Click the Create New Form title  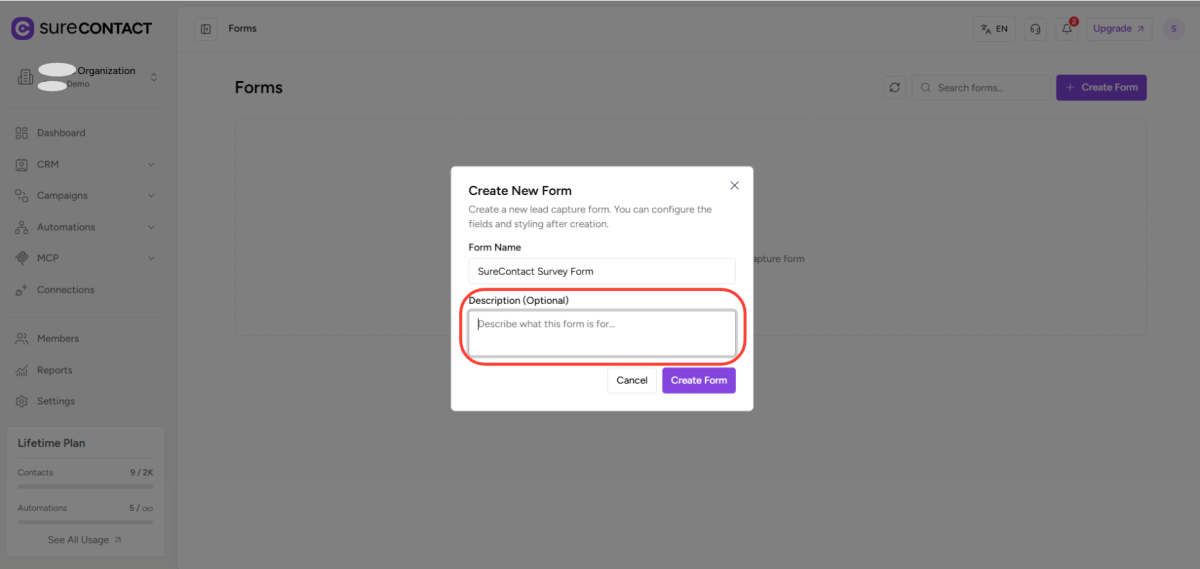click(520, 191)
